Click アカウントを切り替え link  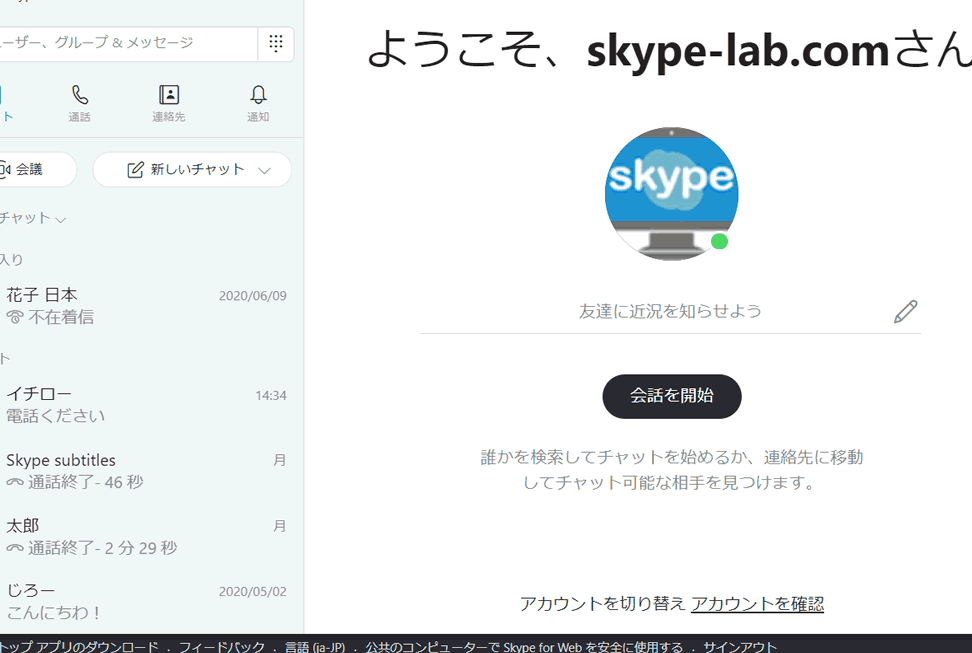point(602,603)
